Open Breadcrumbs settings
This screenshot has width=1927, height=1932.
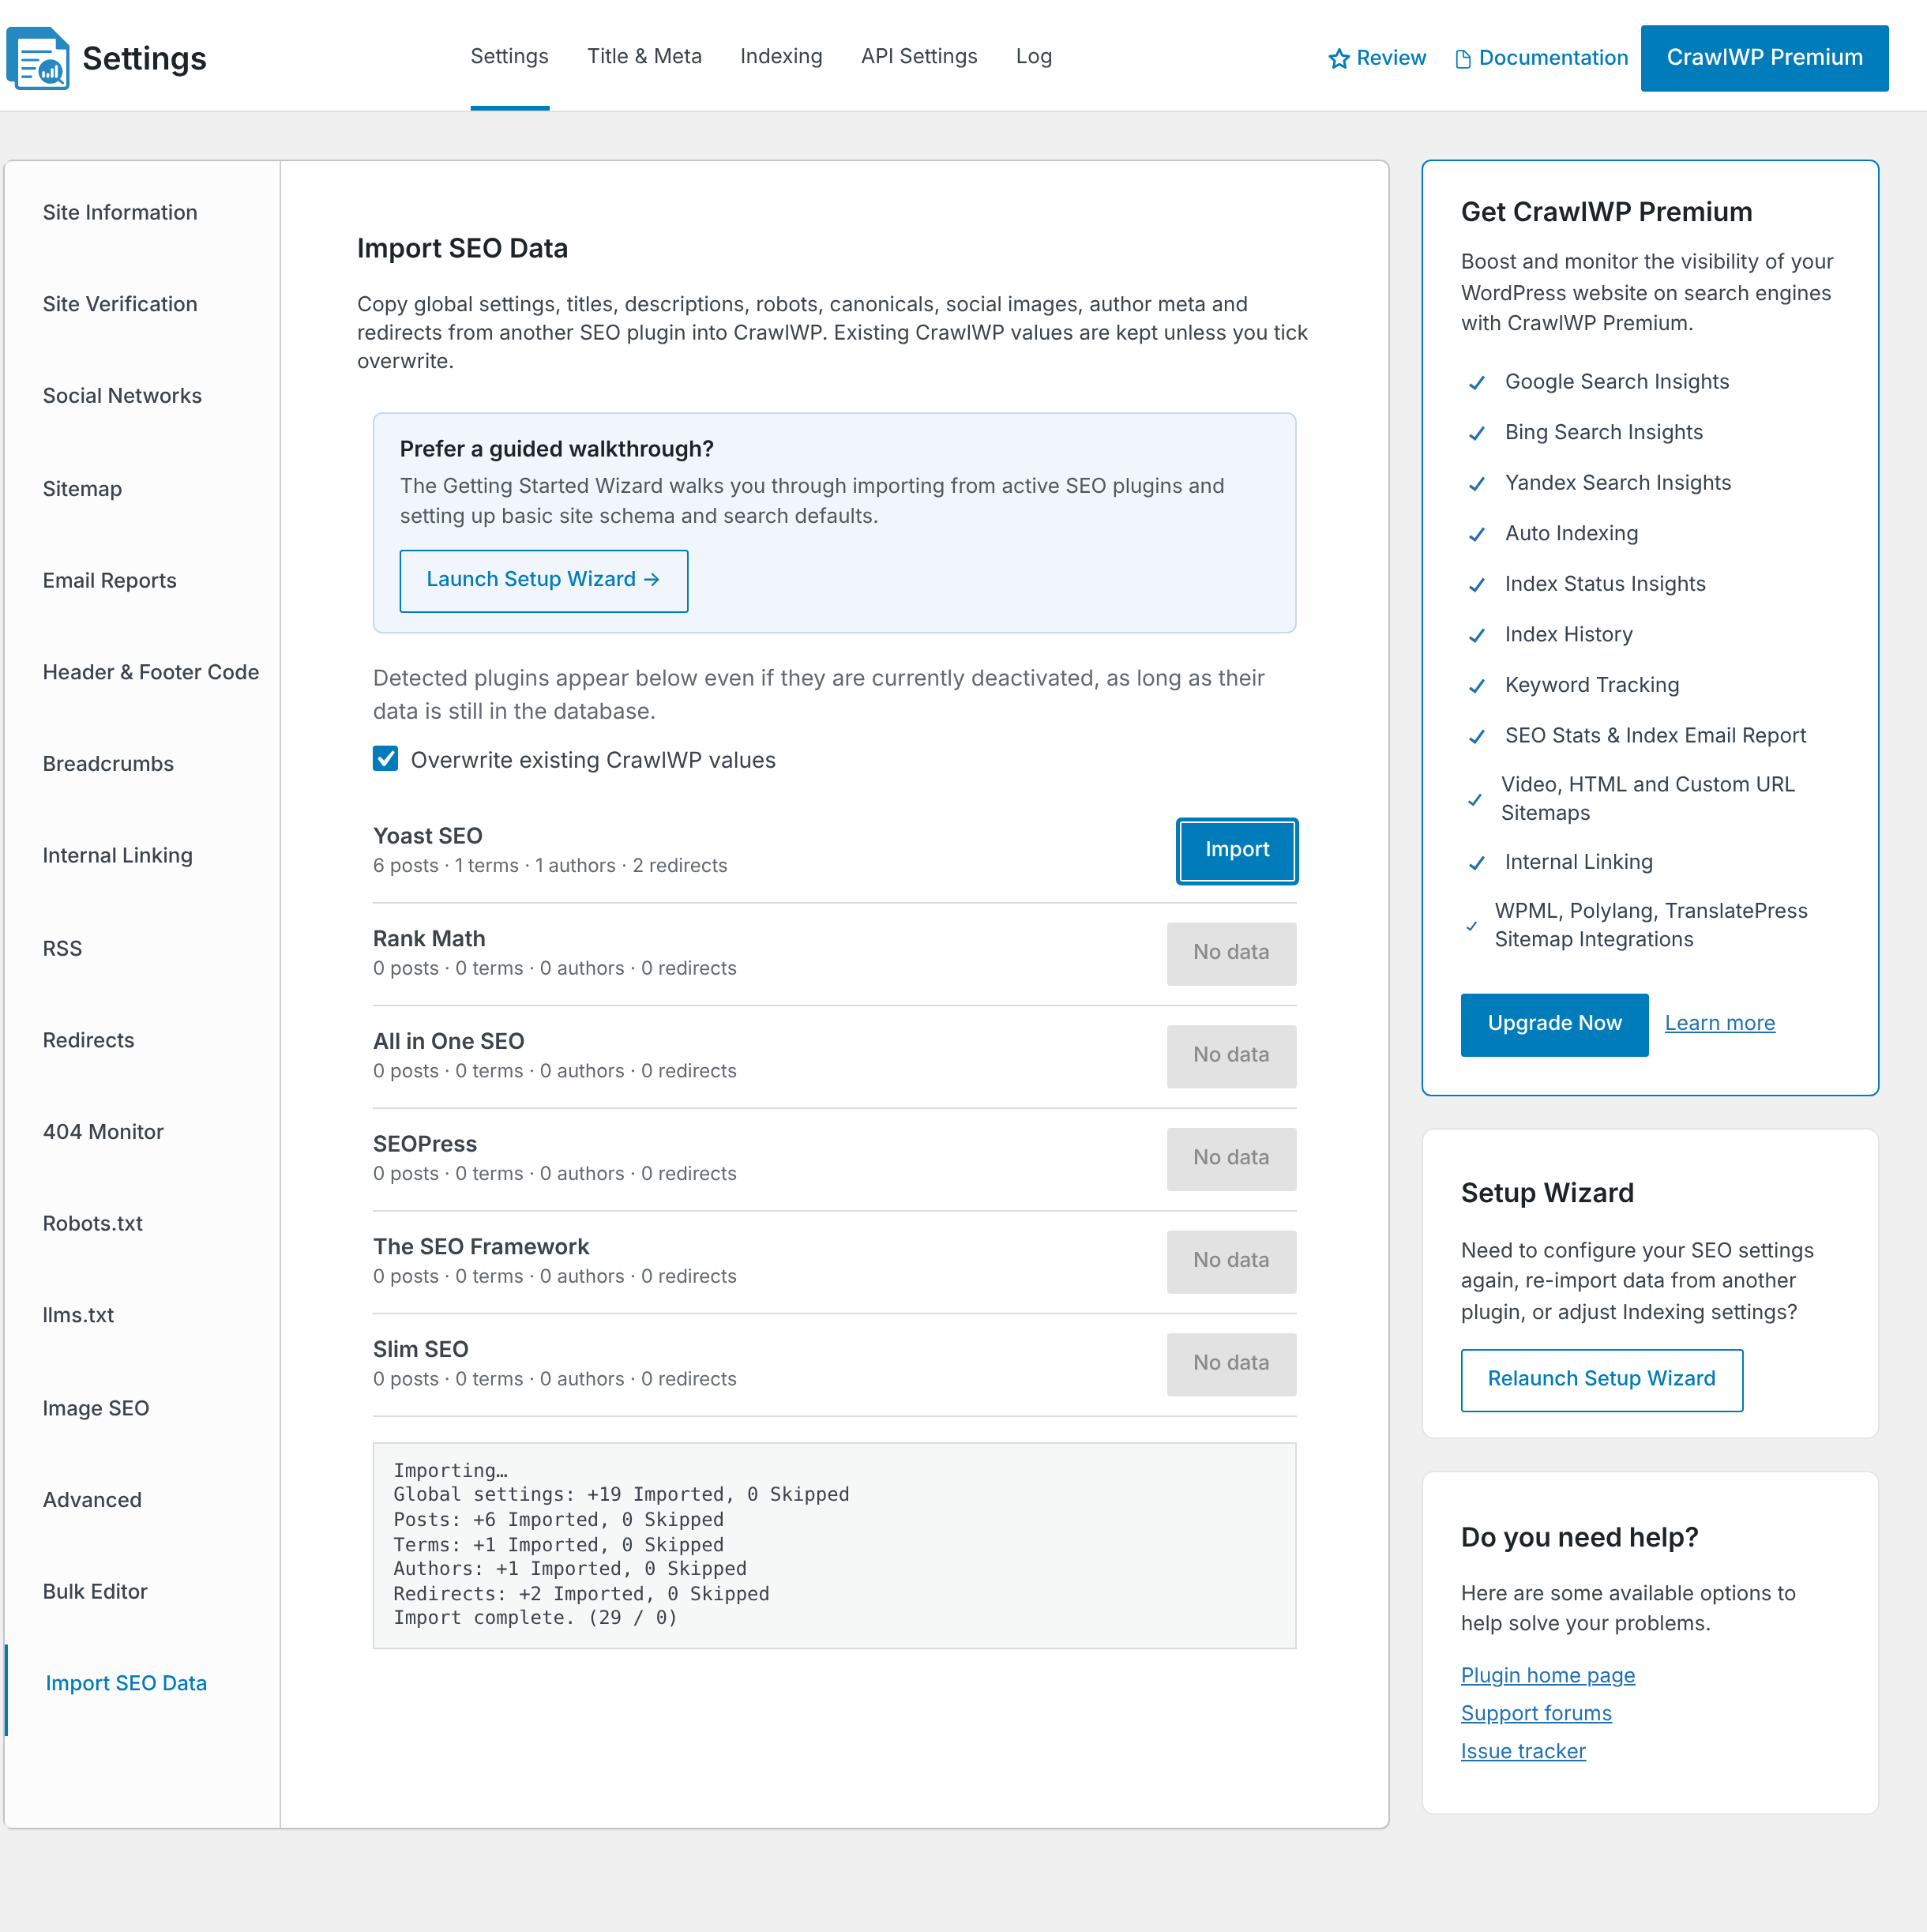pyautogui.click(x=108, y=764)
